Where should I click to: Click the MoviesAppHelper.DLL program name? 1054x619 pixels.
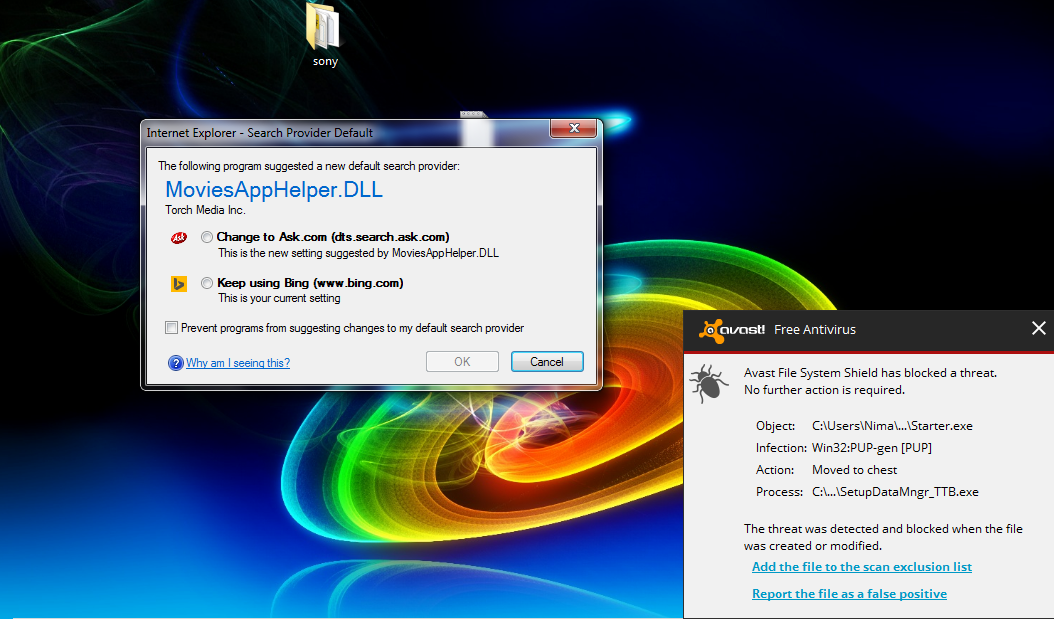tap(274, 190)
